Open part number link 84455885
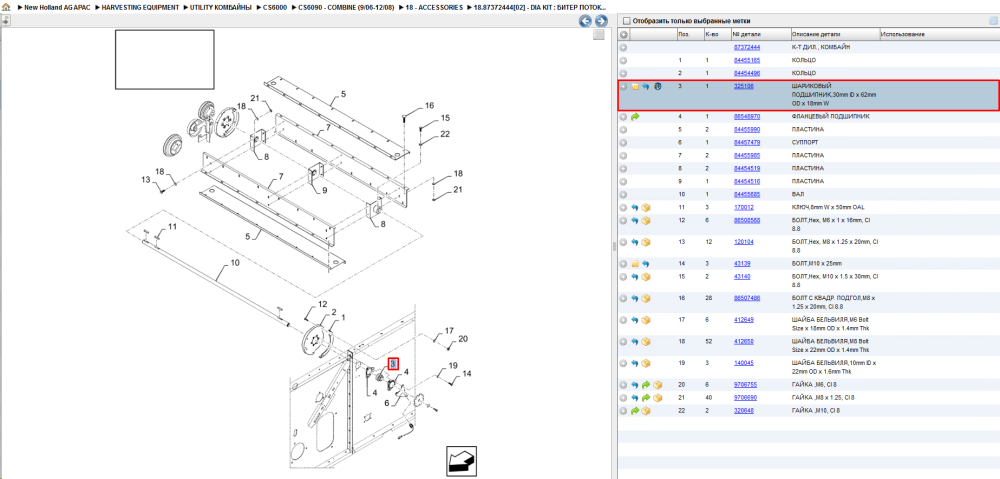1000x479 pixels. coord(747,195)
